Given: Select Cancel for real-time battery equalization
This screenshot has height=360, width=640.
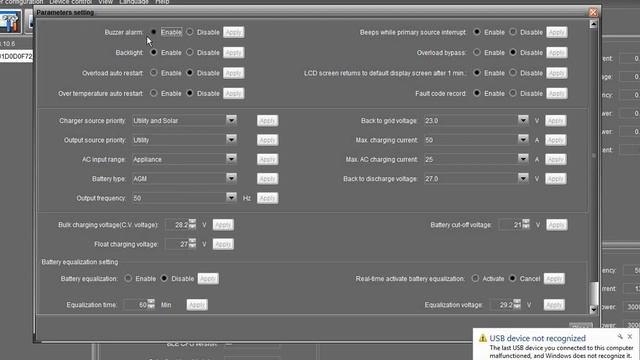Looking at the screenshot, I should click(x=513, y=278).
